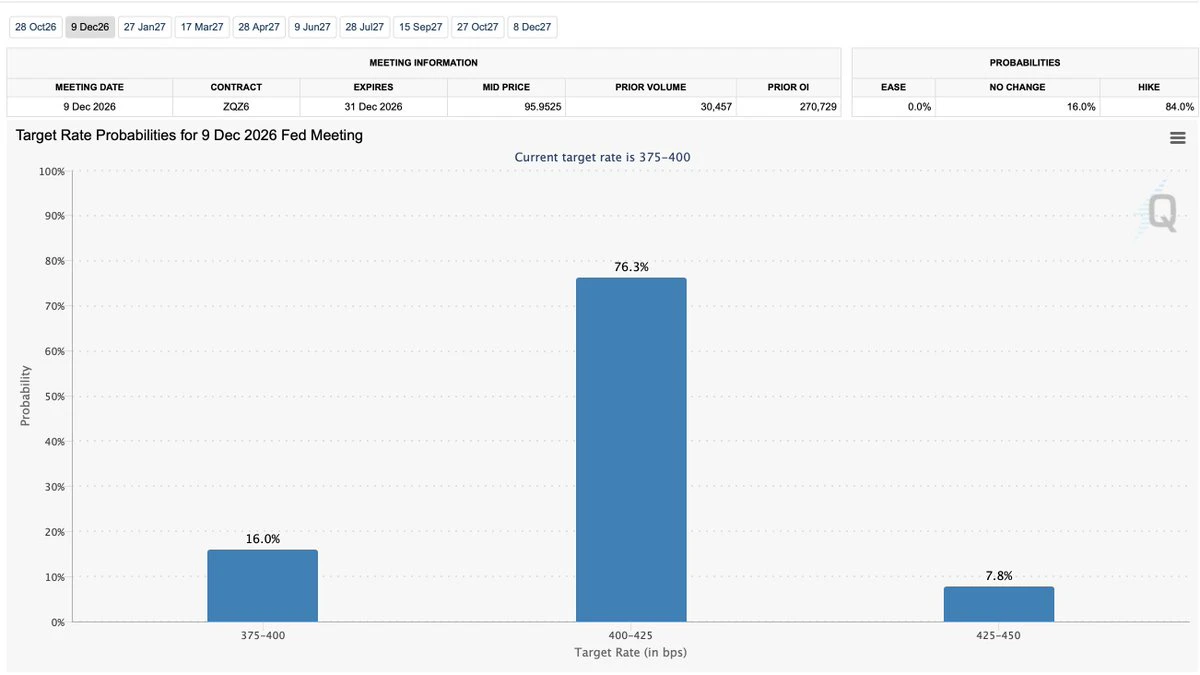
Task: Click the 7.8% bar data label
Action: pos(999,576)
